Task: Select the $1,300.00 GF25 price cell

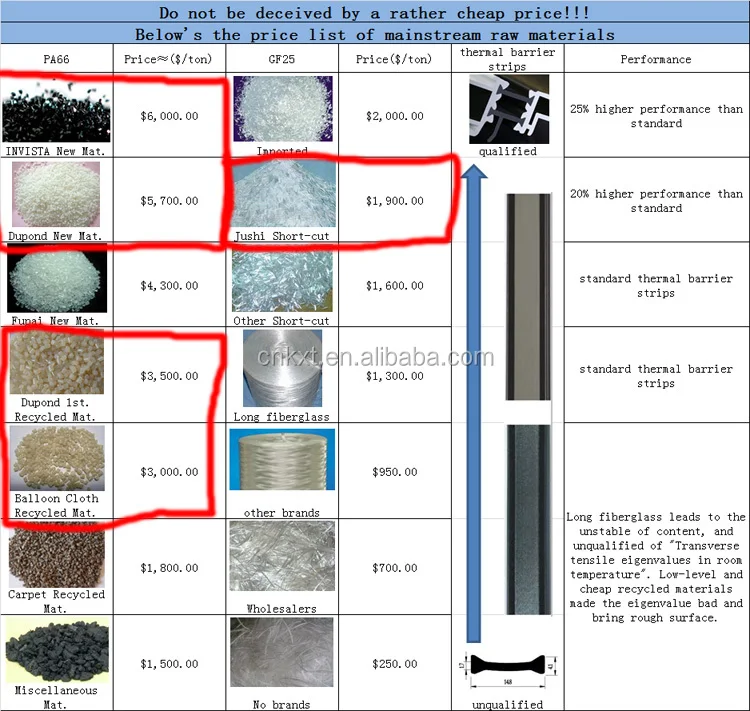Action: click(x=395, y=376)
